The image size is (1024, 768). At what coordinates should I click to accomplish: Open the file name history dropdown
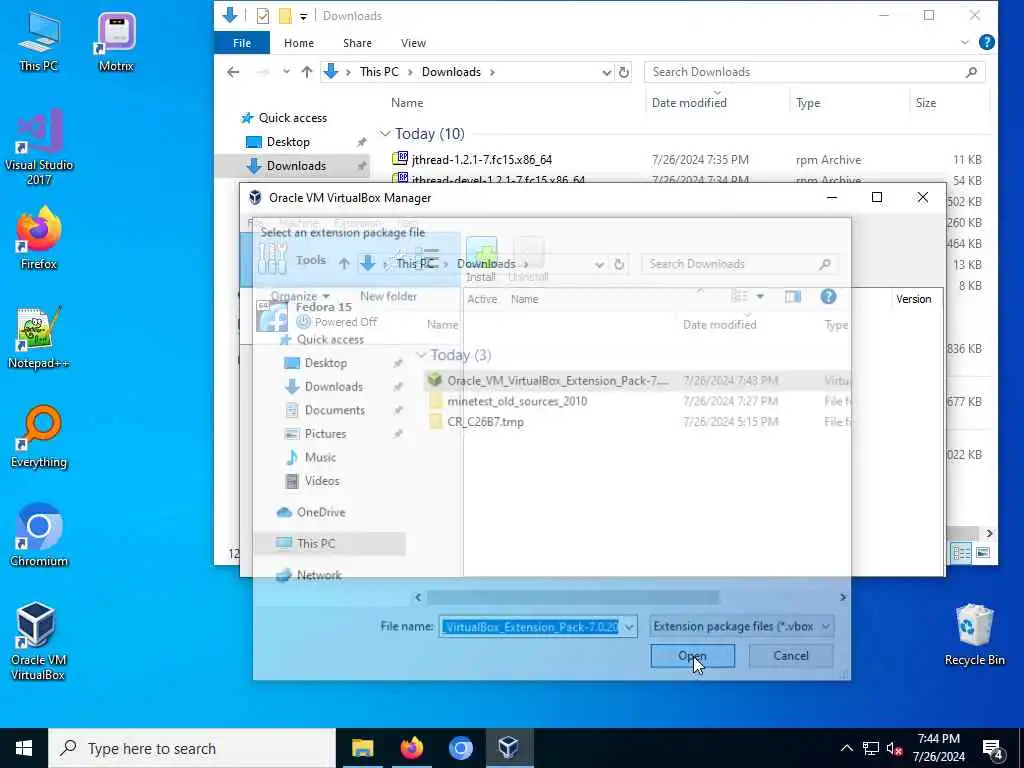(x=629, y=627)
